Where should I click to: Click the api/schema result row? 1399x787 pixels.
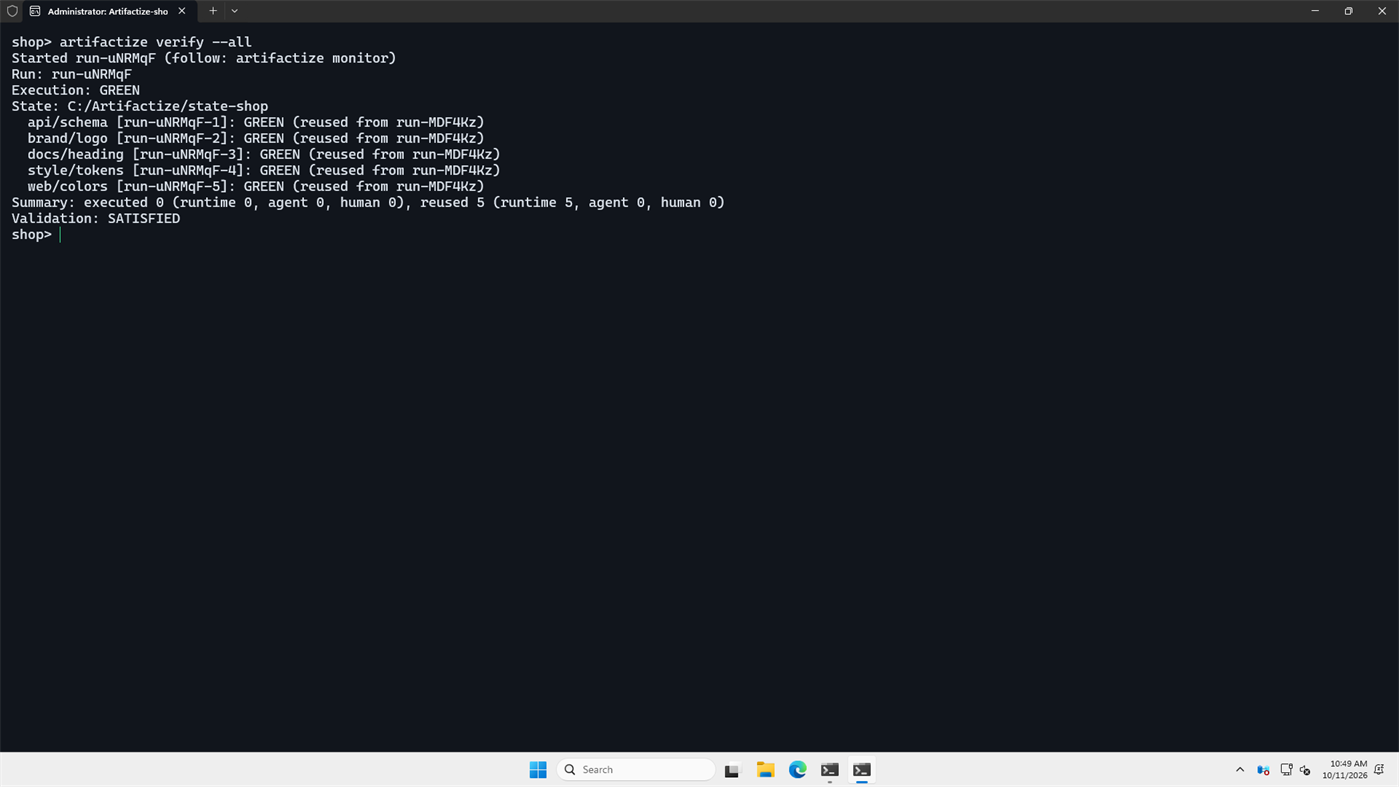(256, 122)
